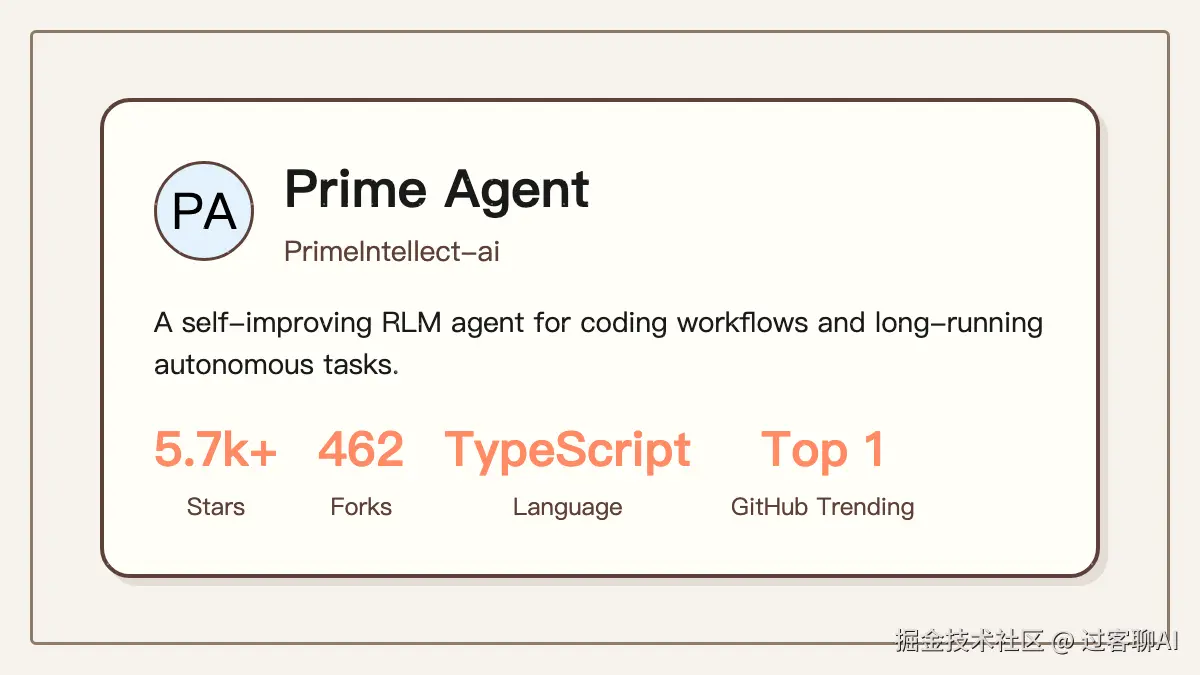Click the 5.7k+ stars count
The image size is (1200, 675).
(x=216, y=450)
